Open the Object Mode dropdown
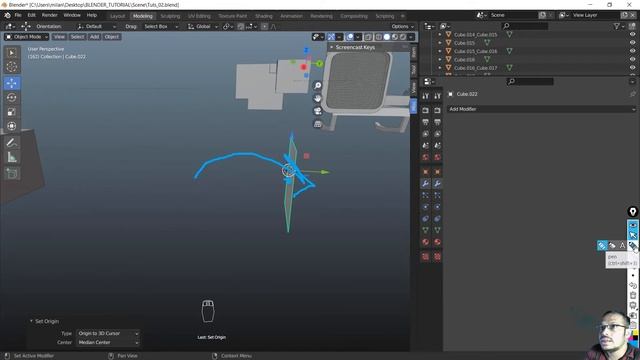Screen dimensions: 640x360 point(27,37)
